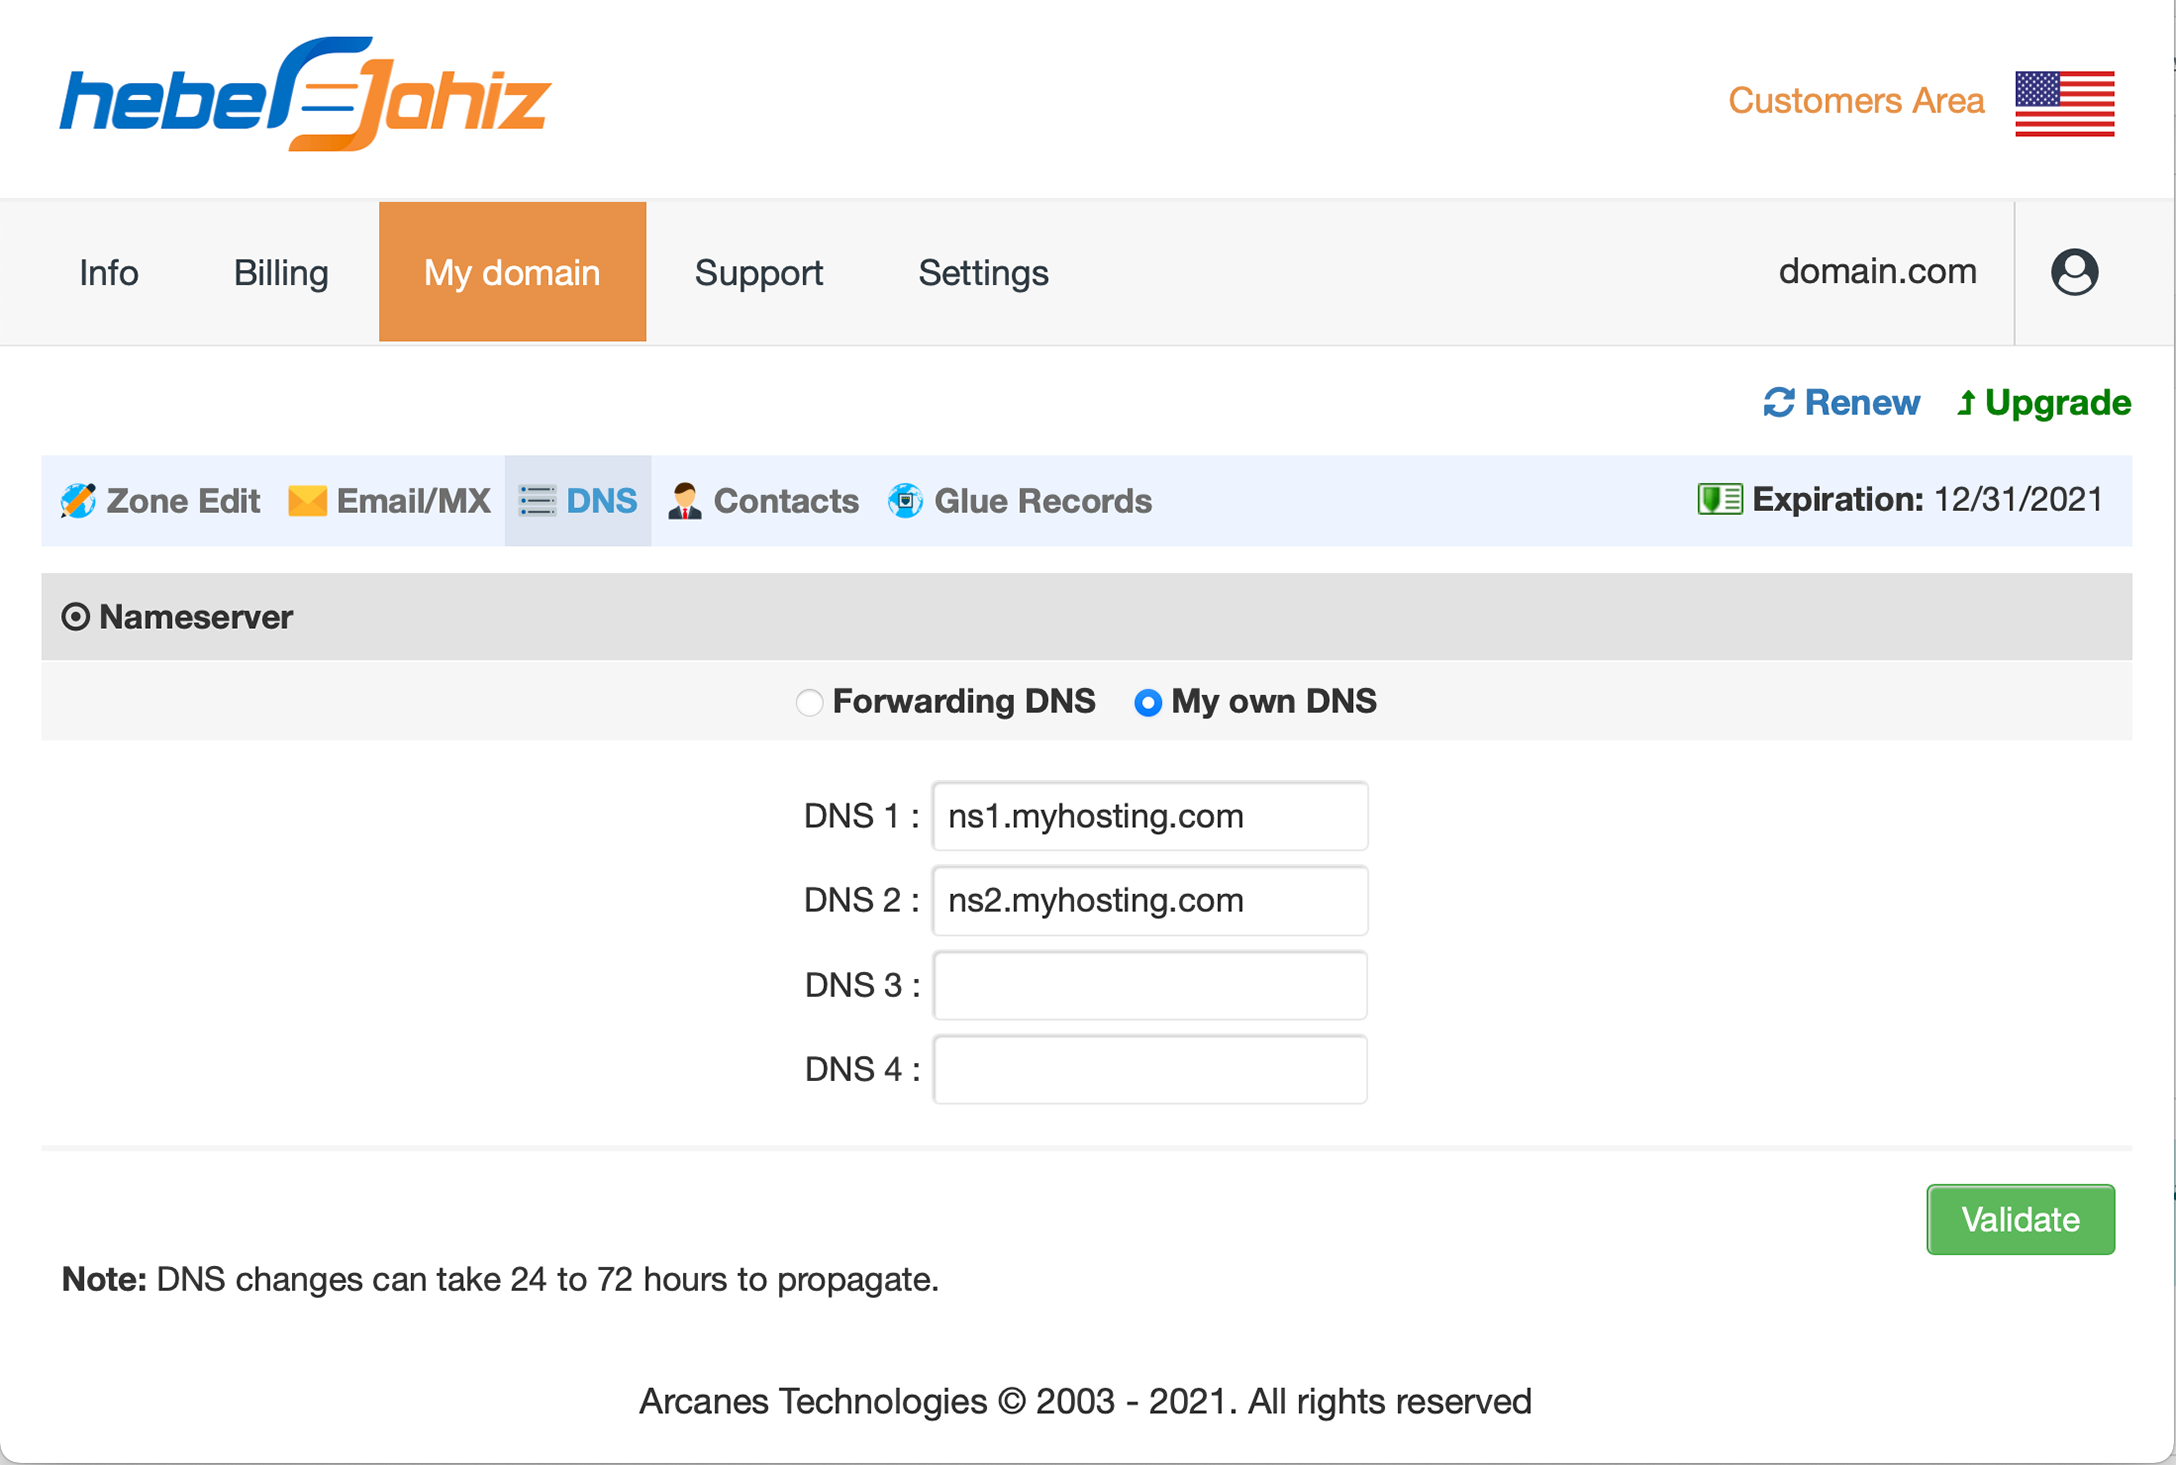
Task: Click the DNS list icon
Action: click(x=537, y=500)
